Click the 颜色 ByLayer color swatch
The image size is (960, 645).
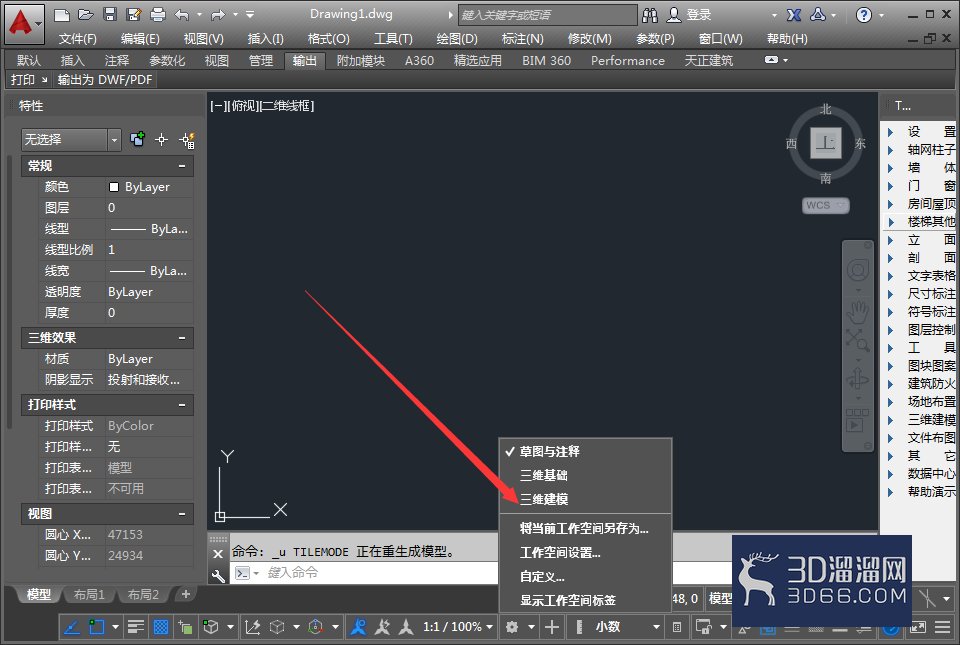coord(113,187)
